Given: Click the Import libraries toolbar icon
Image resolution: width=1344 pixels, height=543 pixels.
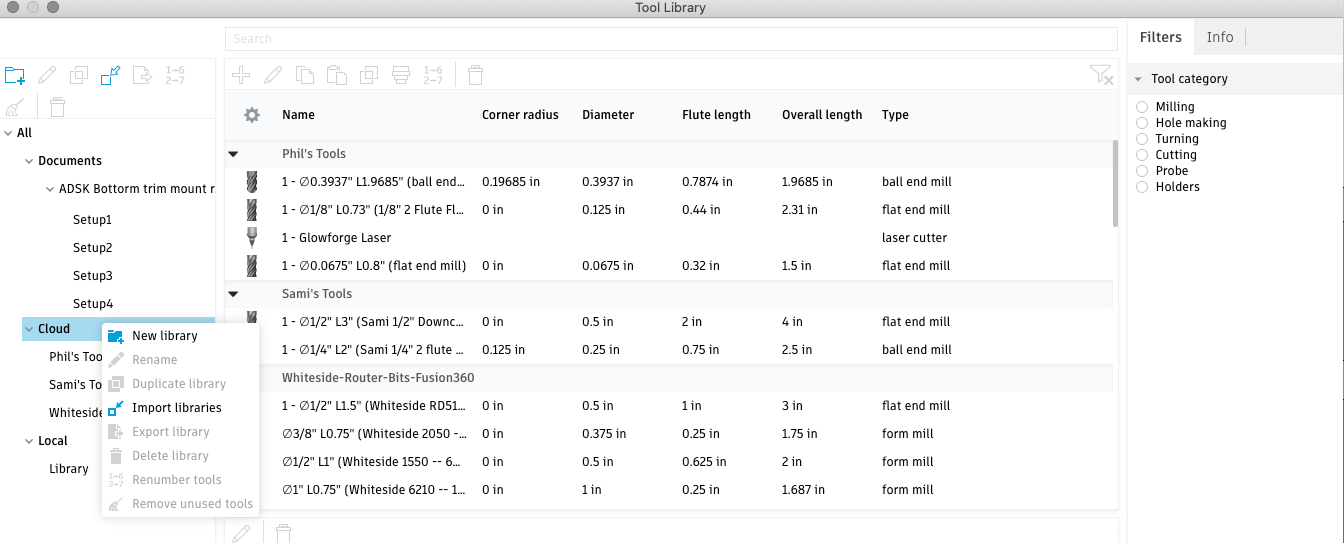Looking at the screenshot, I should (x=111, y=75).
